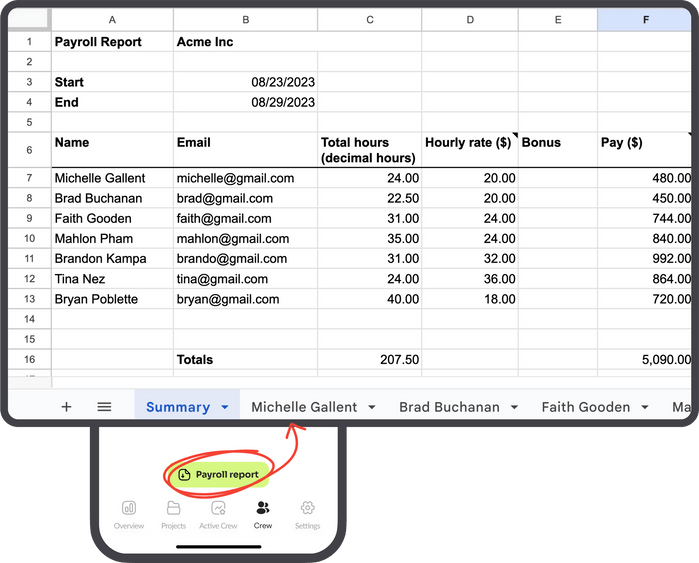Click the michelle@gmail.com email cell
The width and height of the screenshot is (699, 563).
click(x=236, y=178)
